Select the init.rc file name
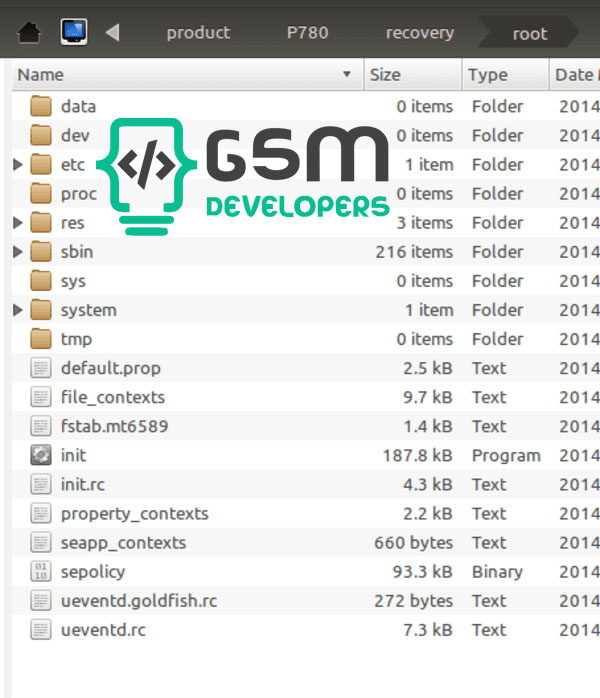 pyautogui.click(x=83, y=484)
